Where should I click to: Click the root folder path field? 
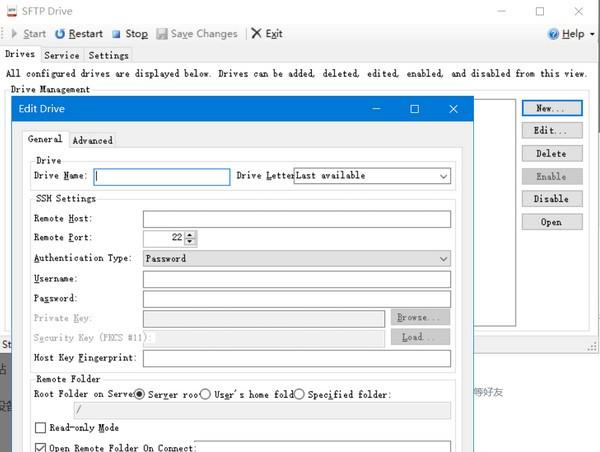[x=262, y=410]
